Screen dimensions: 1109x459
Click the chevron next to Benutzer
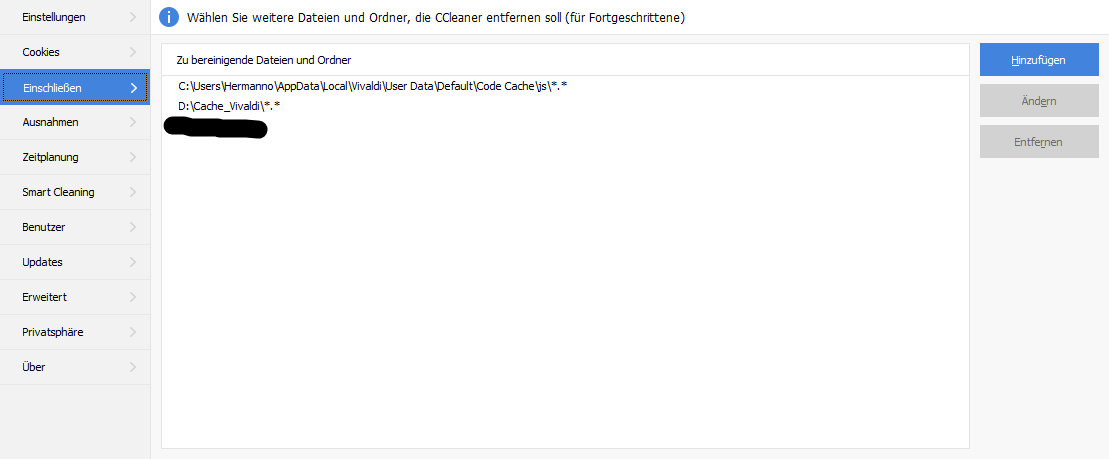(134, 227)
